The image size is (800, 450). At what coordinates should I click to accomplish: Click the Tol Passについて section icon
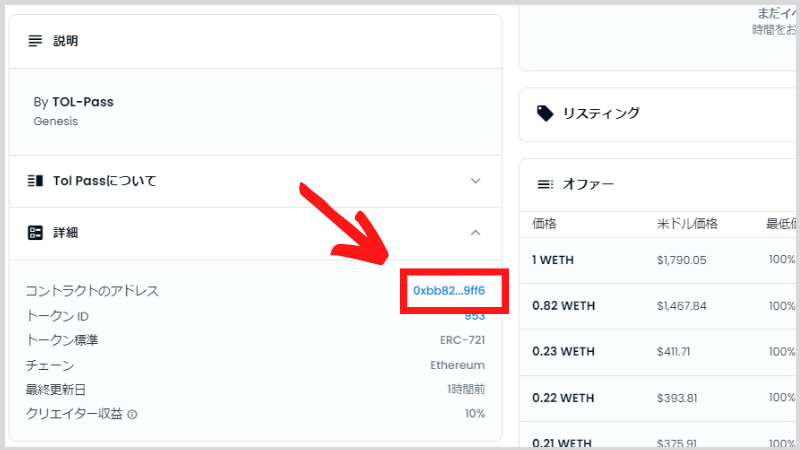(x=35, y=181)
